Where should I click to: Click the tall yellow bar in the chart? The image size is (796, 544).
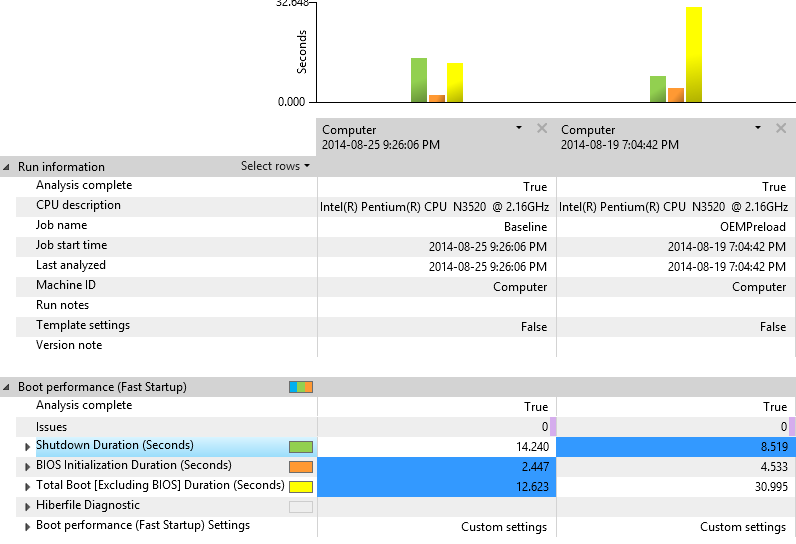point(693,55)
